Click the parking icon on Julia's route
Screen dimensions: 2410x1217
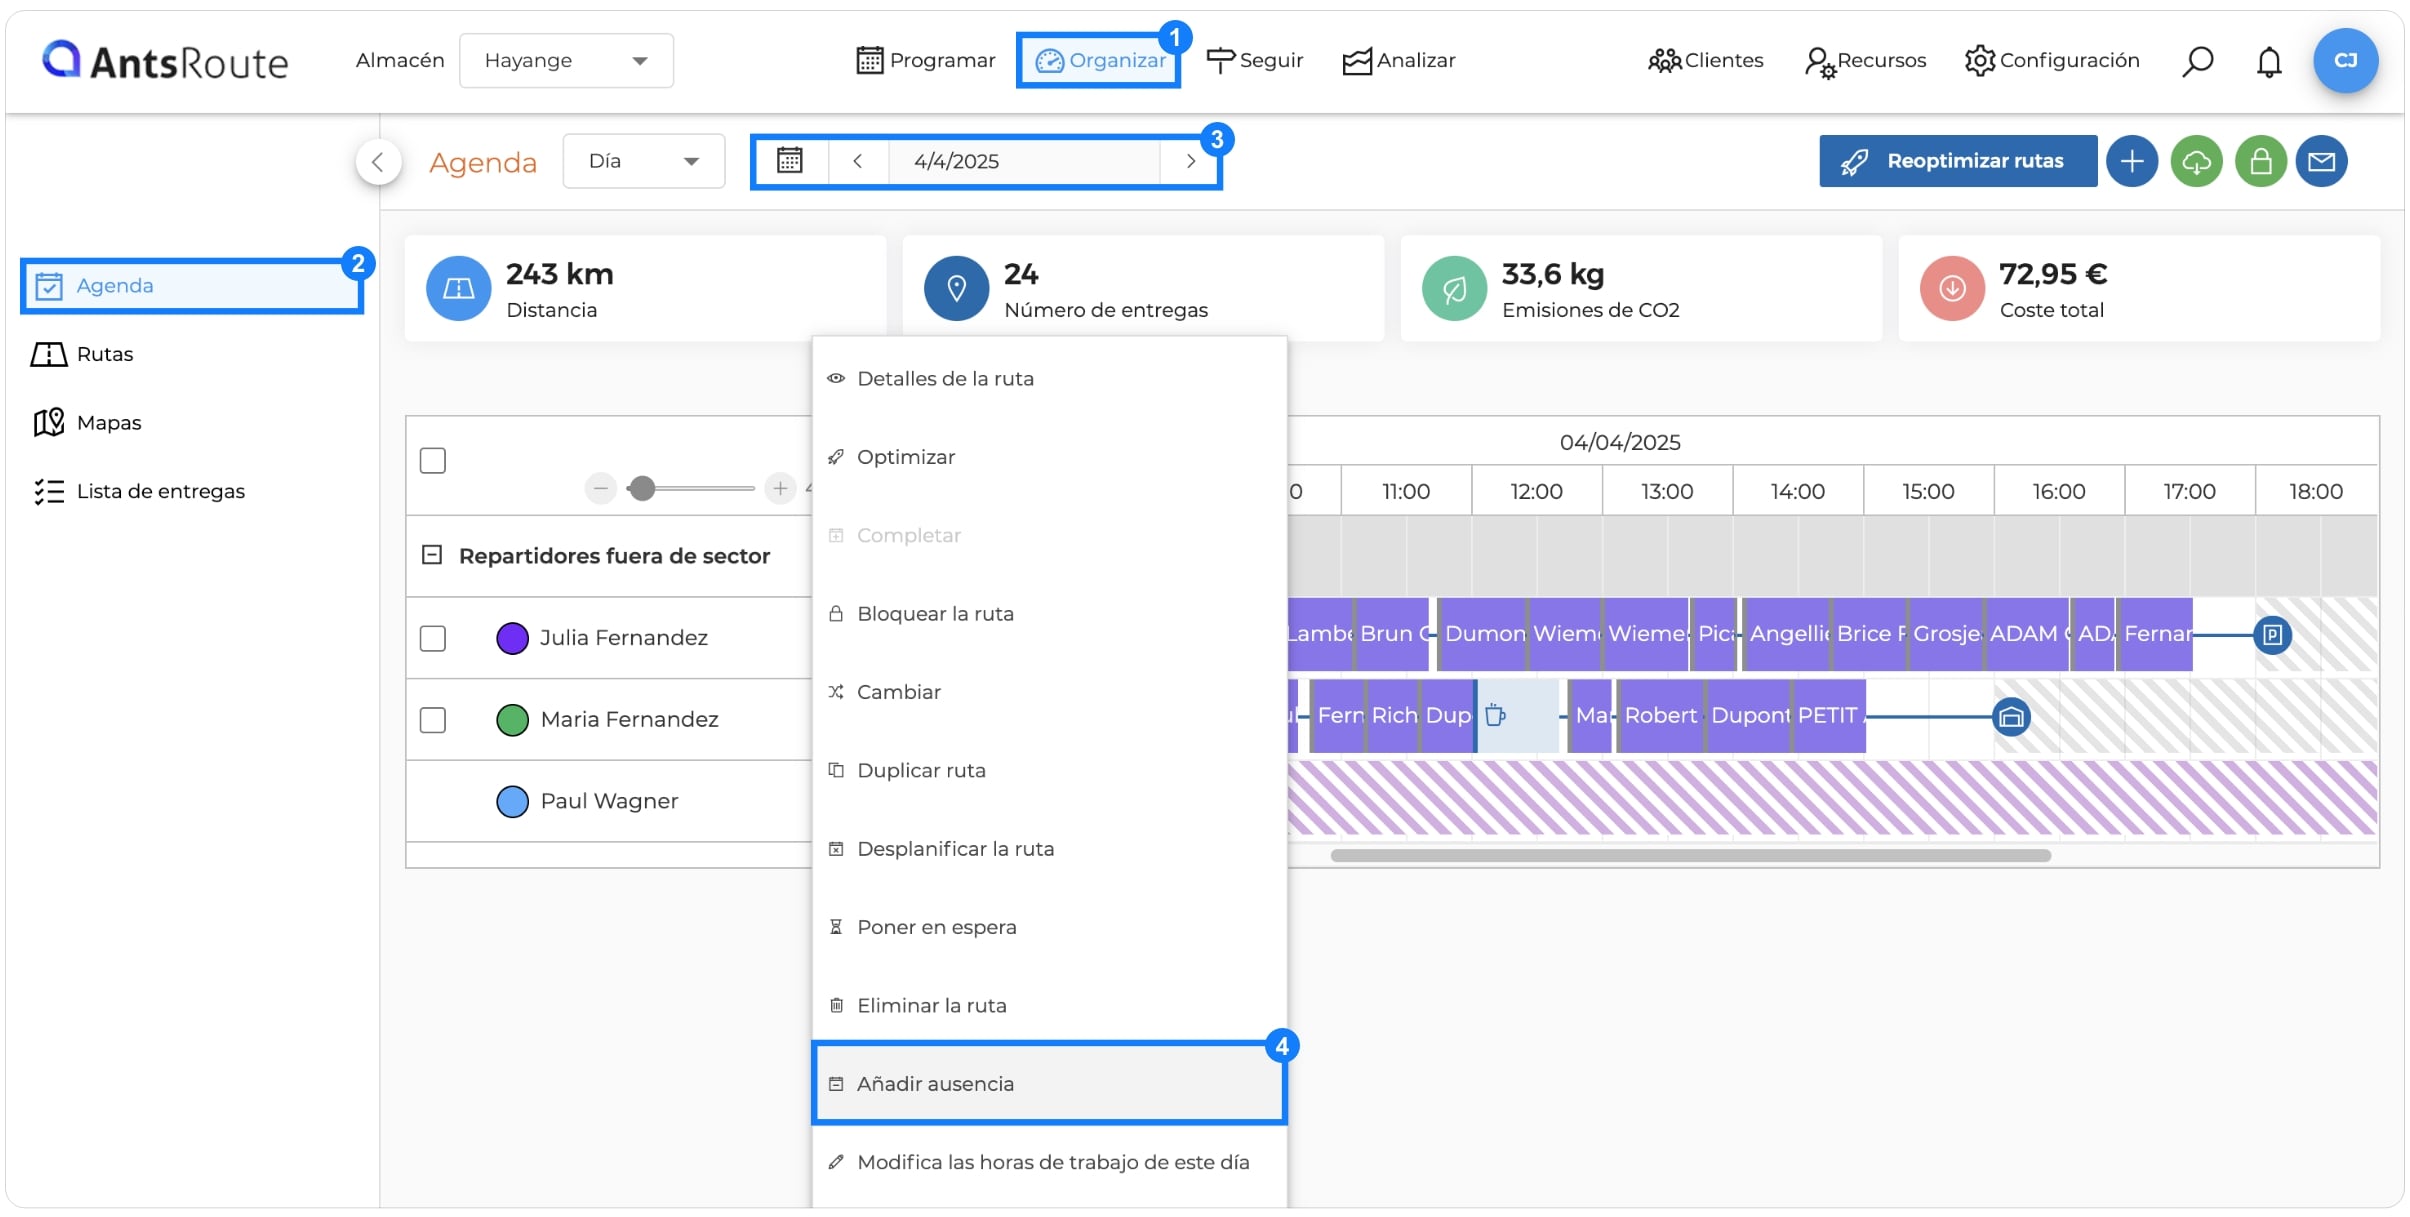point(2272,635)
